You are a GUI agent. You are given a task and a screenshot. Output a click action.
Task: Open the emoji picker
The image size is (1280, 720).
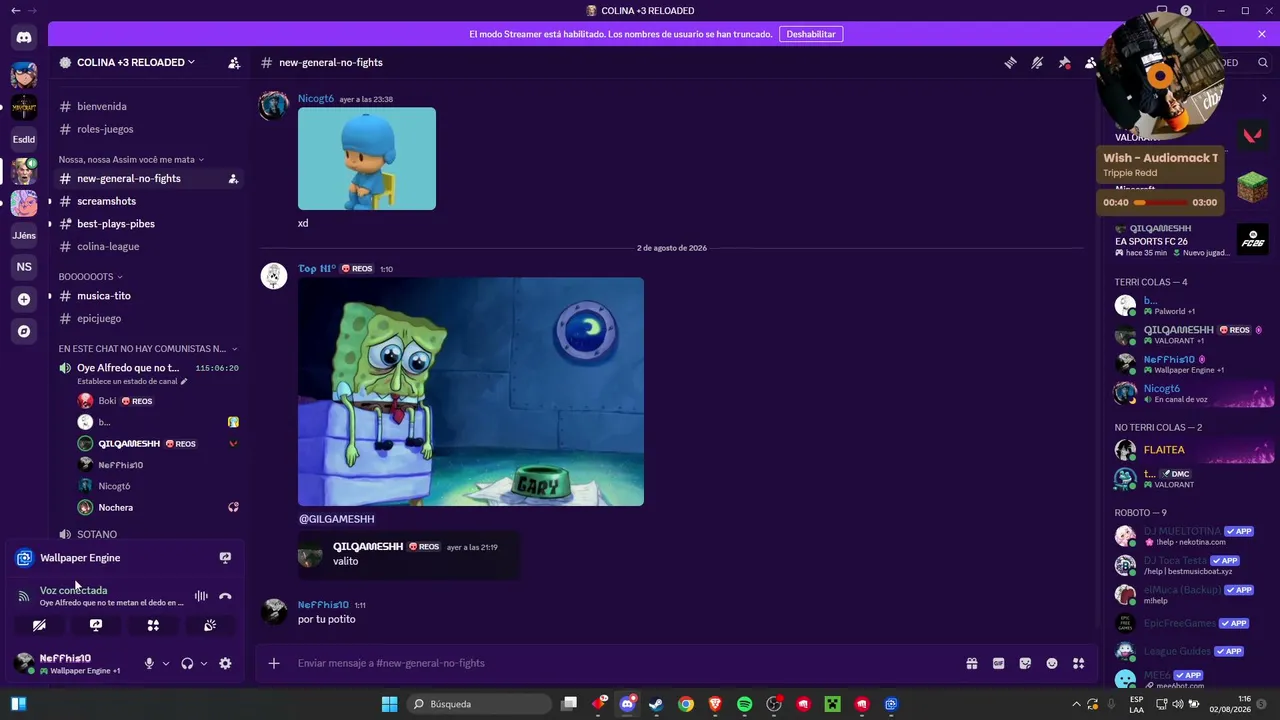click(x=1052, y=663)
